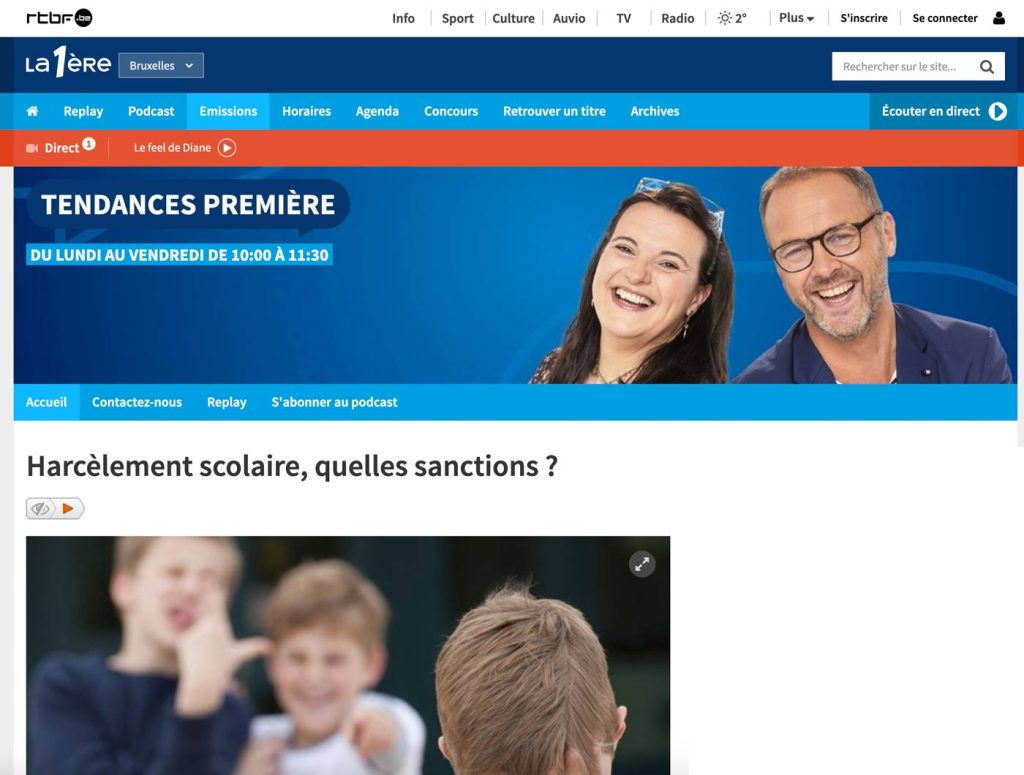This screenshot has width=1024, height=775.
Task: Click the search magnifier icon
Action: [987, 67]
